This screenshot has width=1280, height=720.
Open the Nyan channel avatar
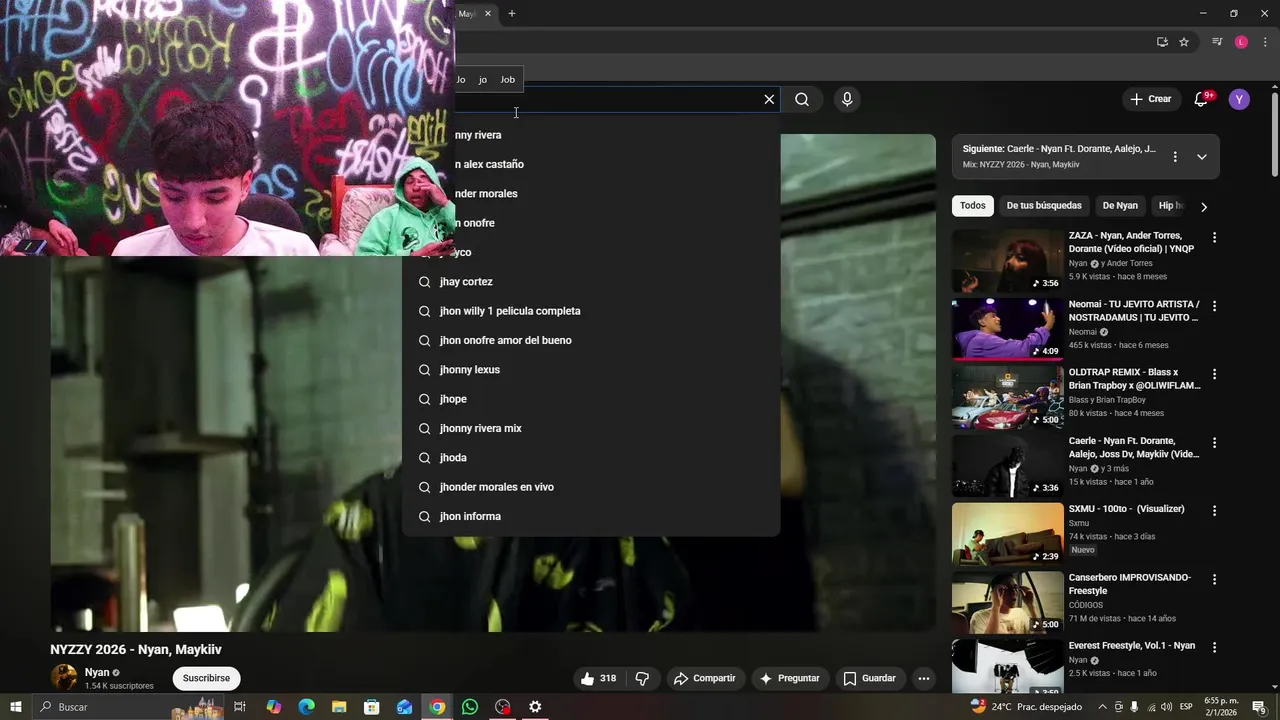tap(64, 677)
